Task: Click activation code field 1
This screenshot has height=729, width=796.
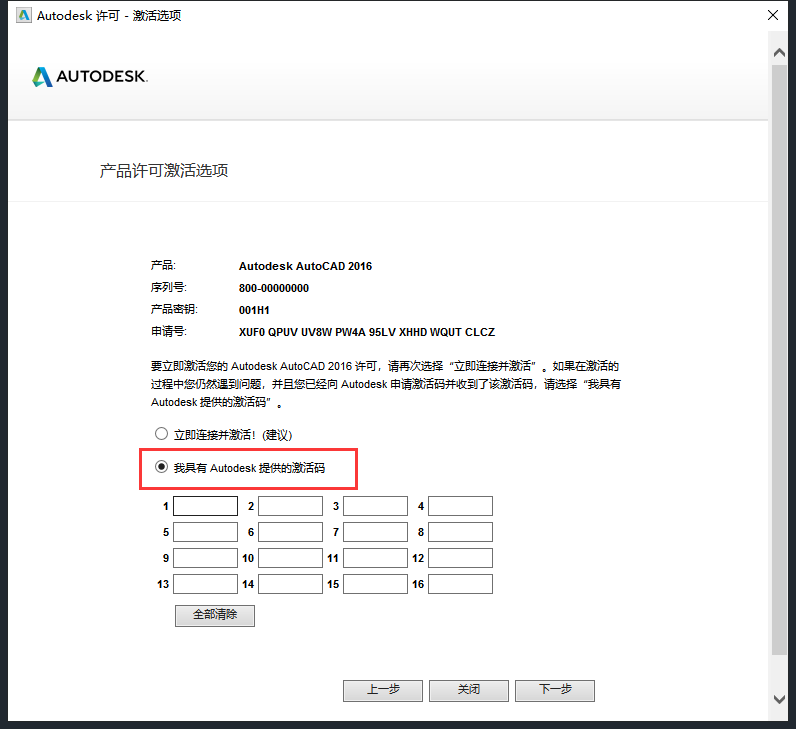Action: (x=206, y=506)
